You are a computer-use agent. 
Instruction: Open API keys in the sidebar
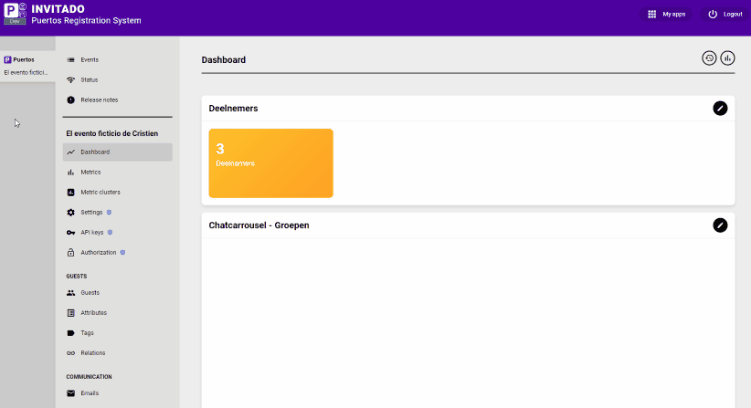click(x=117, y=233)
